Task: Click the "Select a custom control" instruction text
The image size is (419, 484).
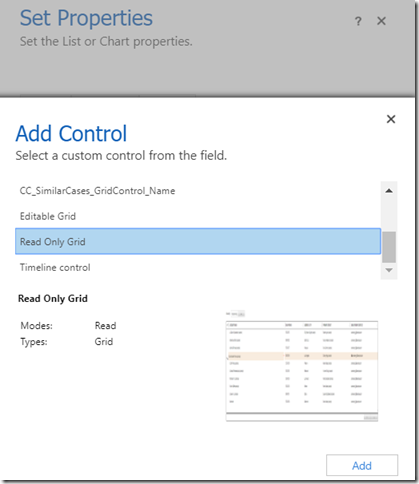Action: 121,156
